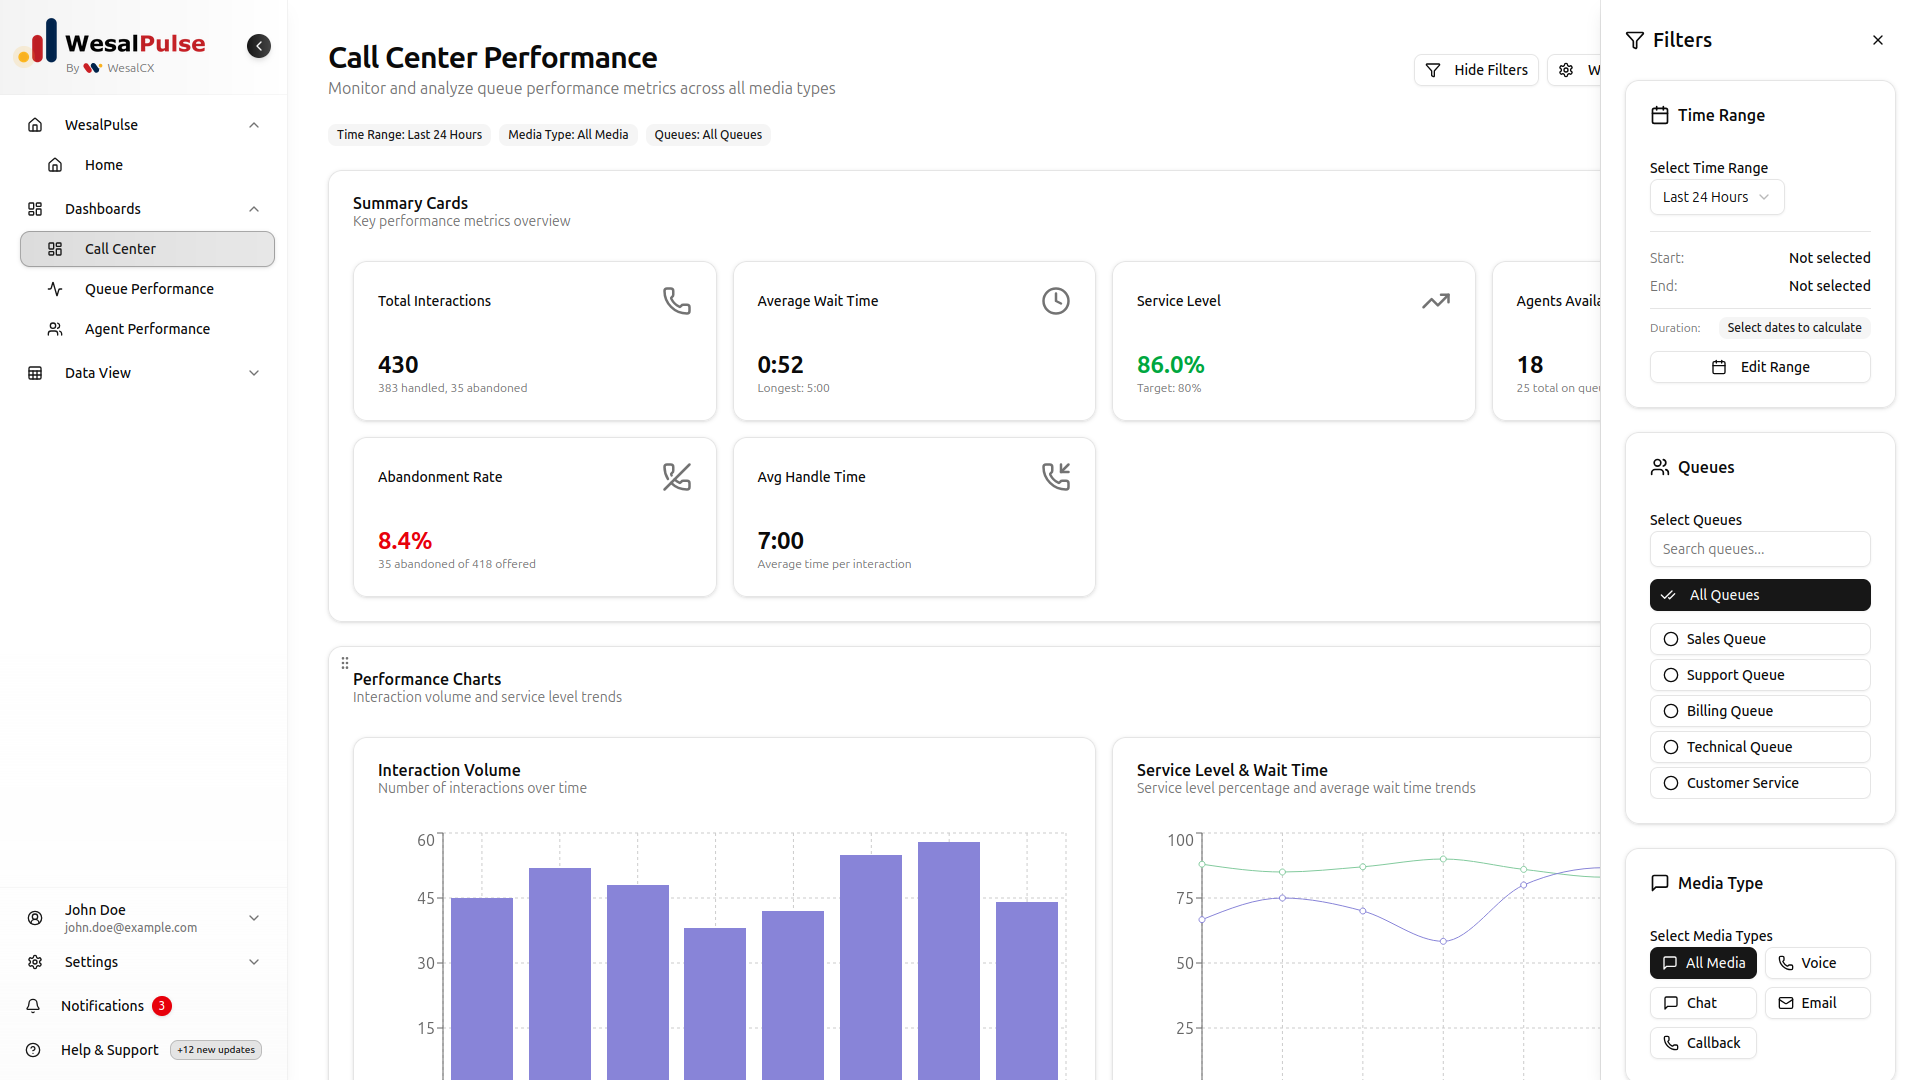Click the funnel icon in the Filters panel header

[1636, 40]
